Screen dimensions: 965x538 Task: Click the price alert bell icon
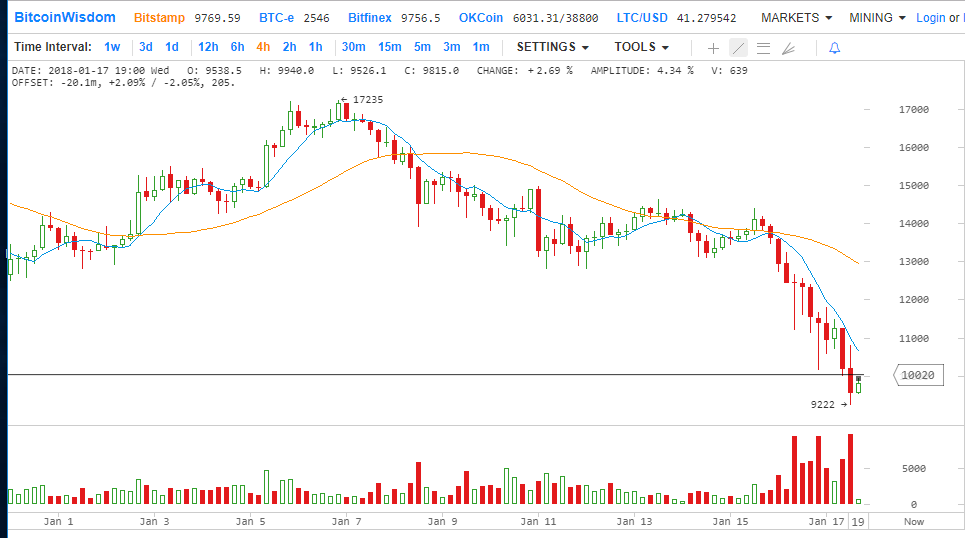pos(834,48)
